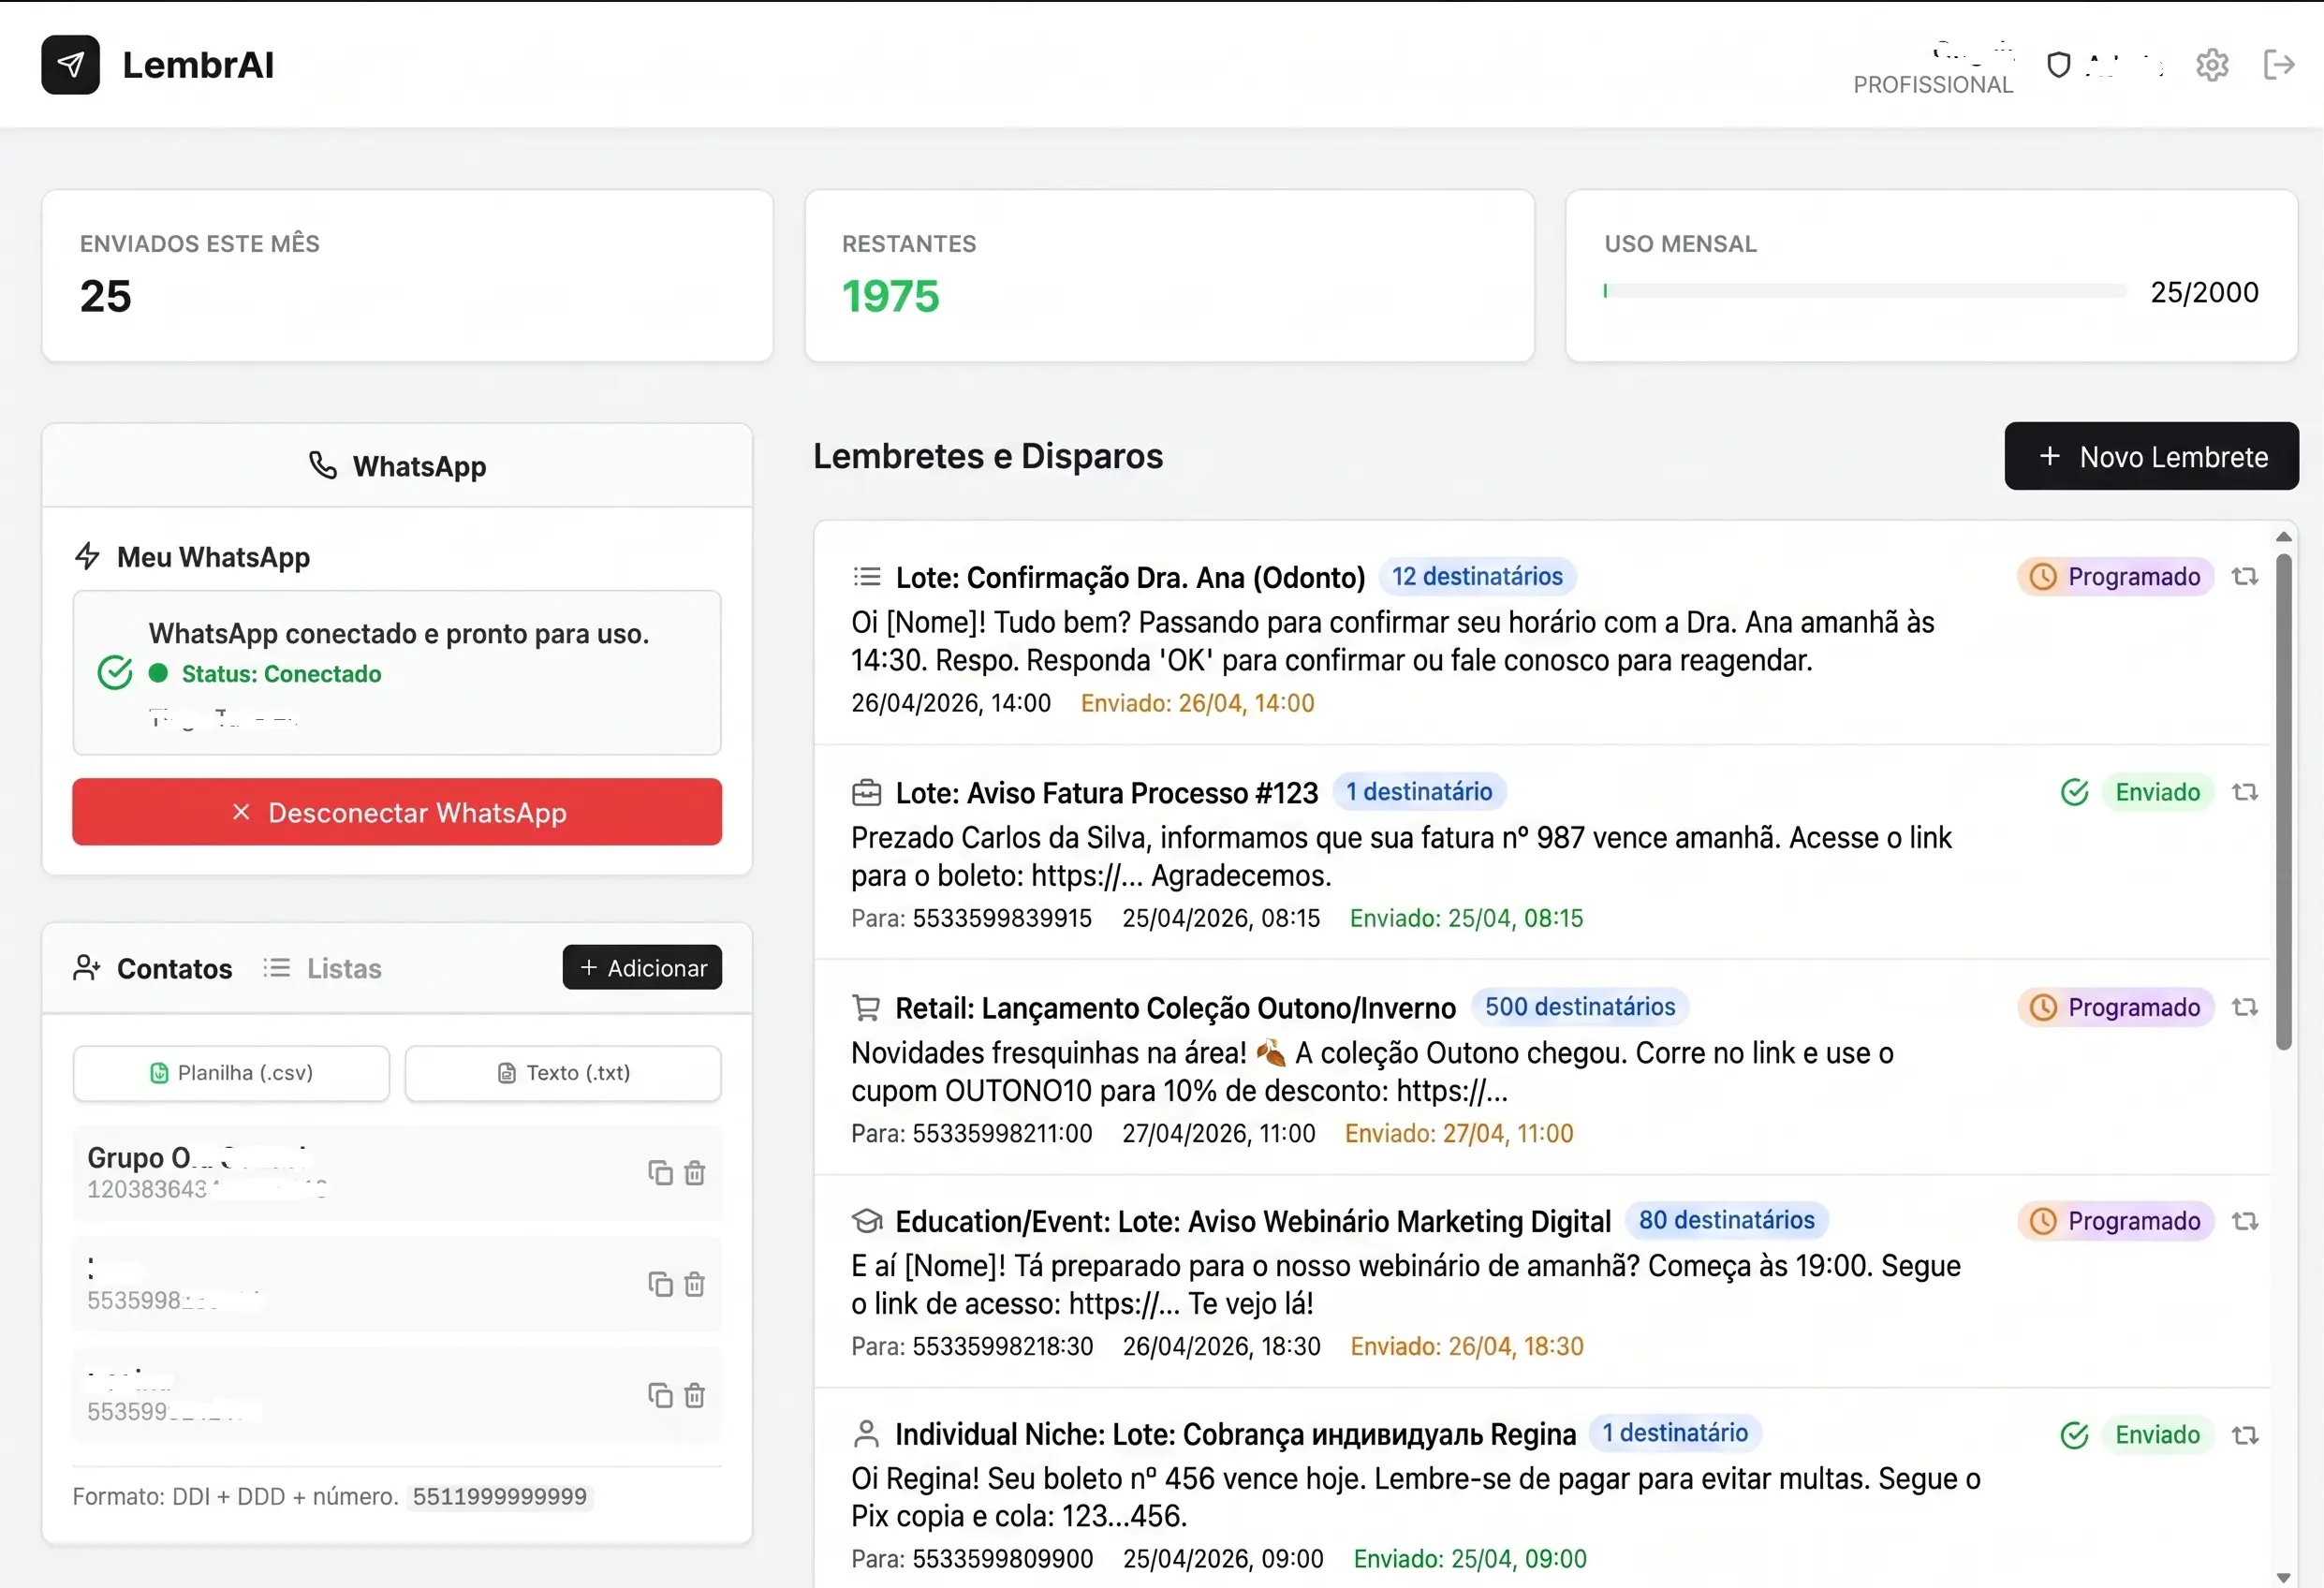Click the 1 destinatário badge on Aviso Fatura
Image resolution: width=2324 pixels, height=1588 pixels.
[1418, 792]
